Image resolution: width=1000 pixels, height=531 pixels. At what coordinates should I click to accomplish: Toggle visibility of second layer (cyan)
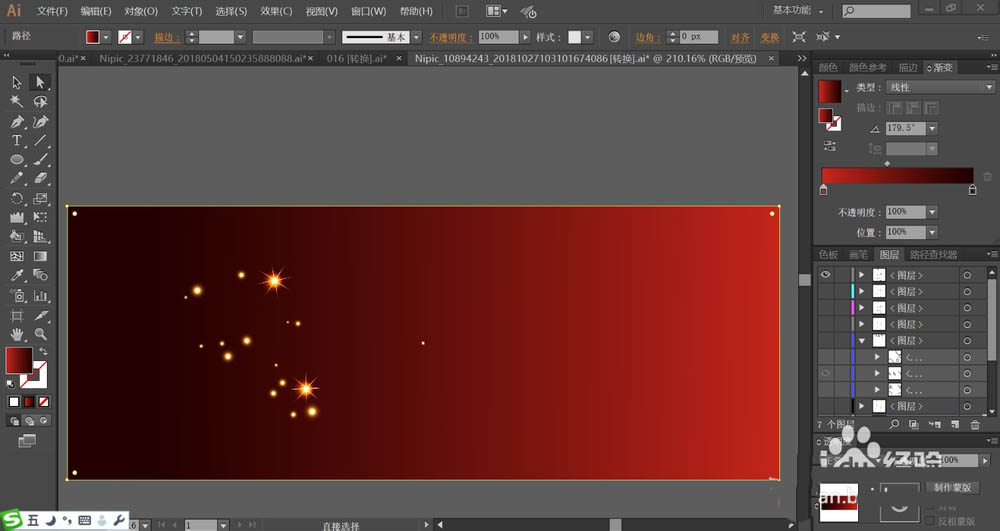825,291
